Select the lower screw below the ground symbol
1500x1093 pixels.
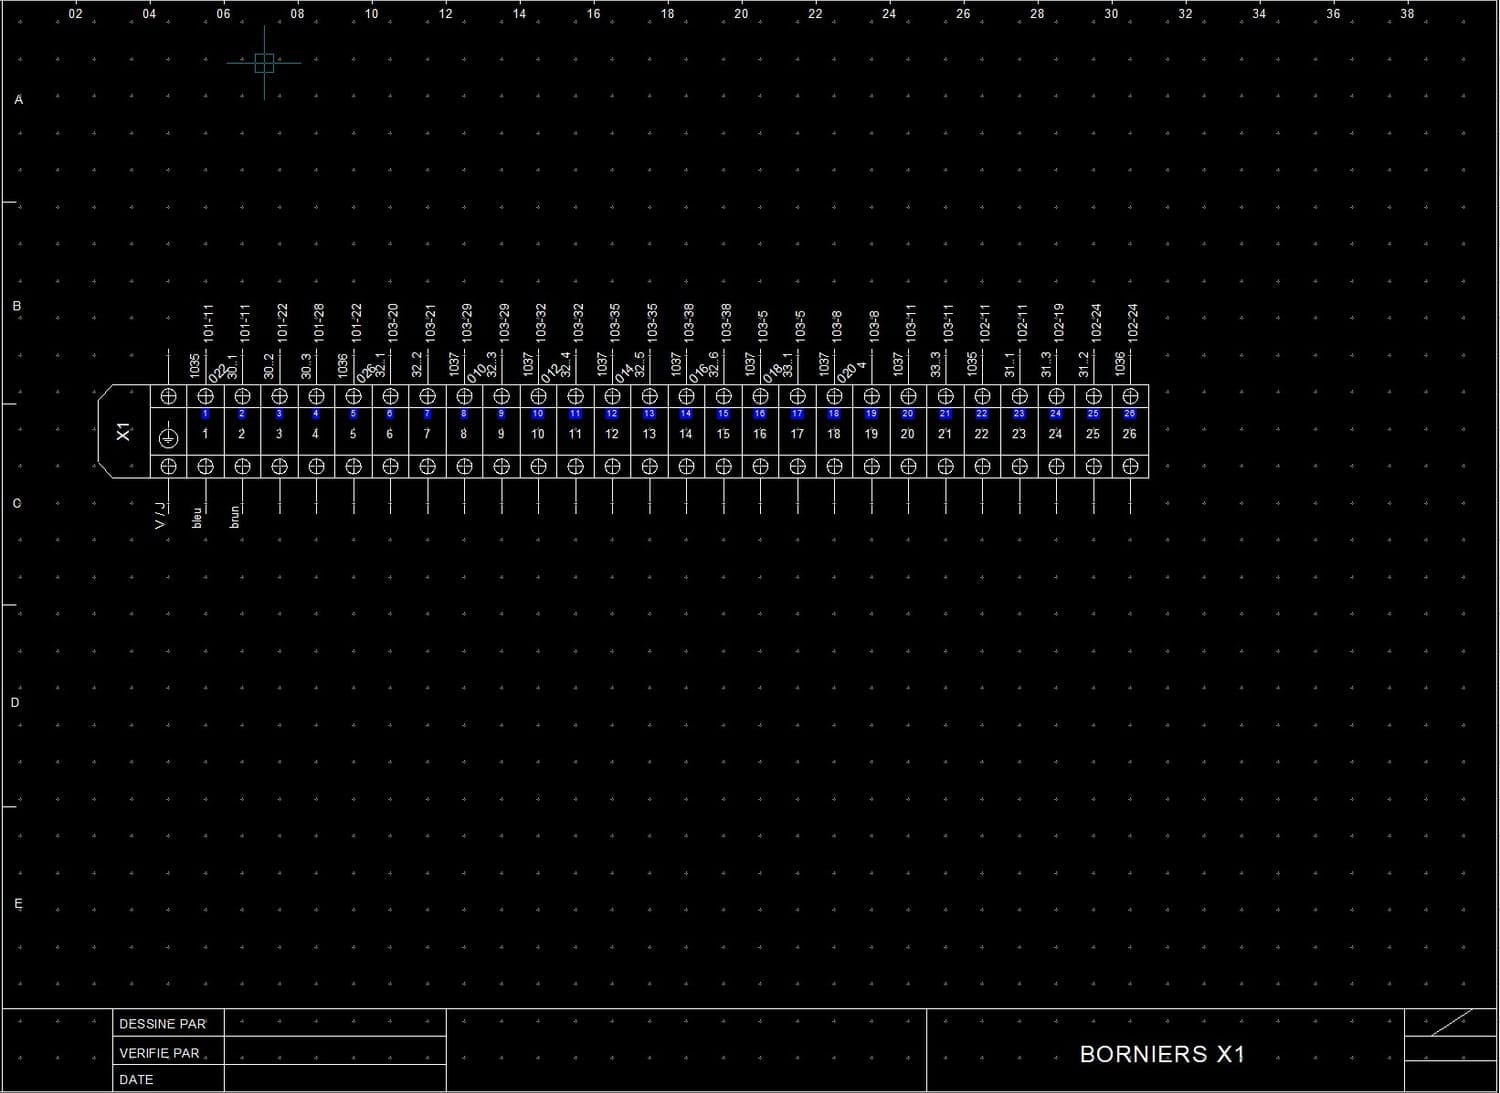tap(168, 466)
